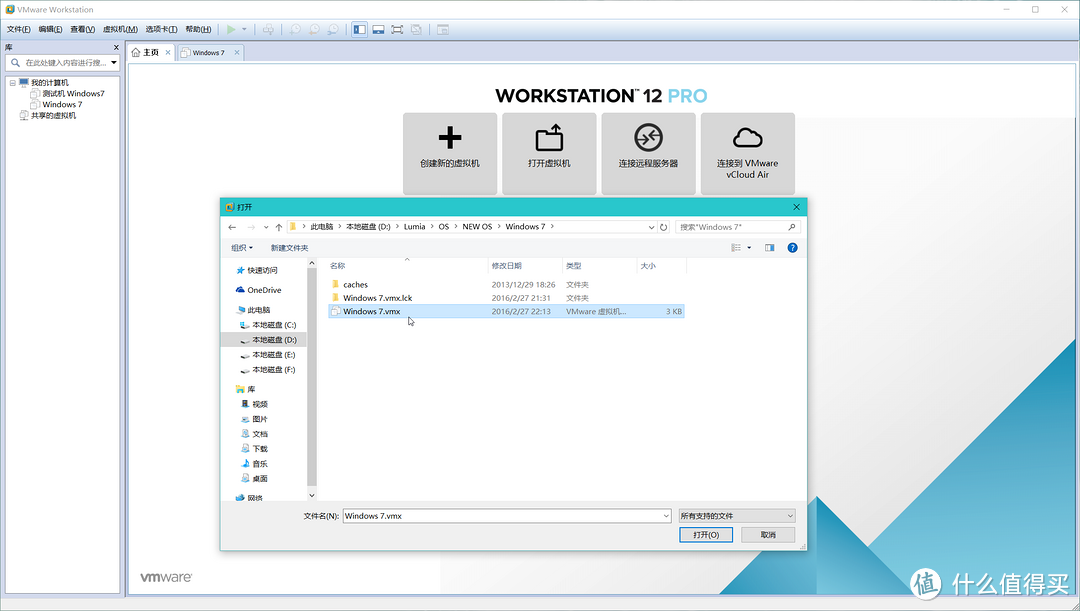Click the Unity mode toolbar icon
This screenshot has width=1080, height=611.
[x=416, y=30]
